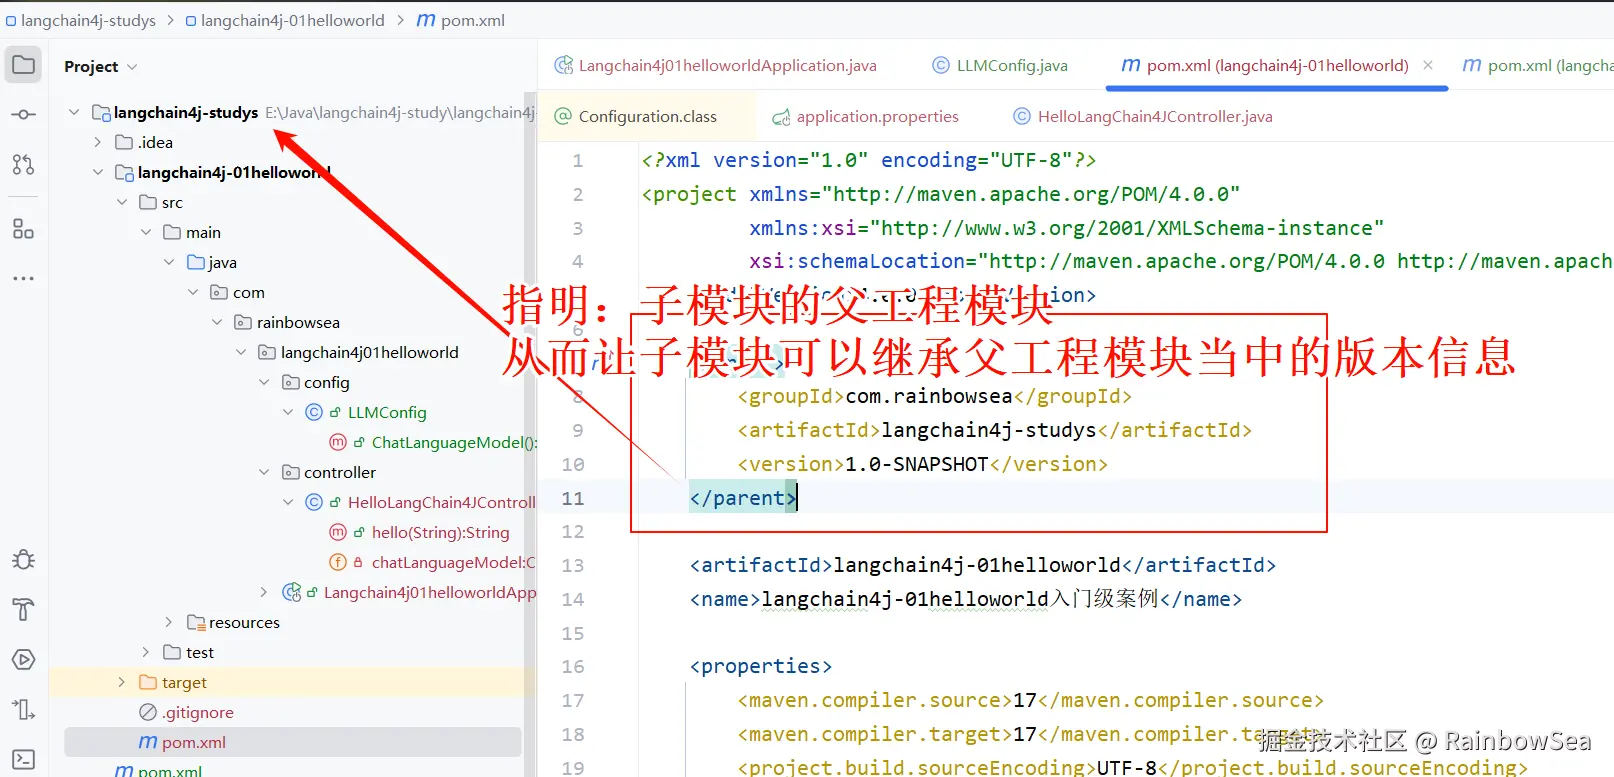Click line number 13 in gutter
This screenshot has width=1614, height=777.
(x=573, y=565)
